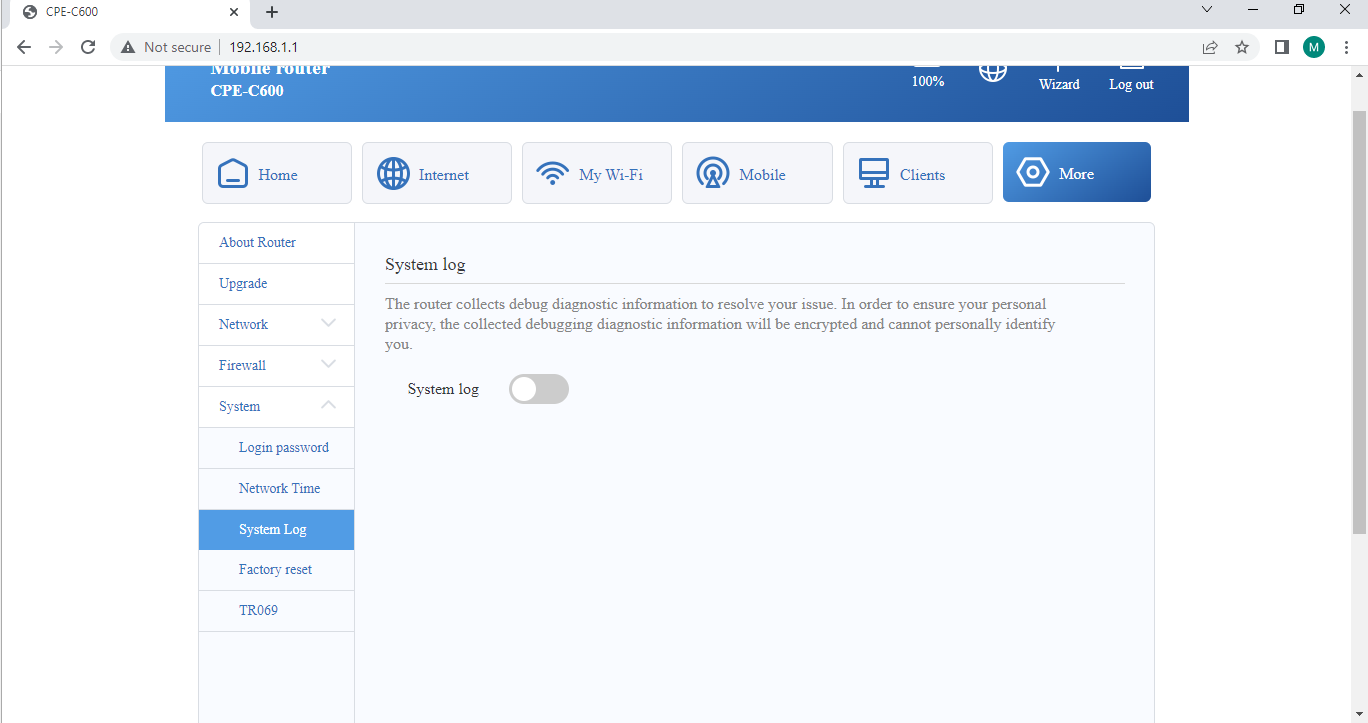Open the Home tab
This screenshot has height=723, width=1368.
[x=277, y=173]
